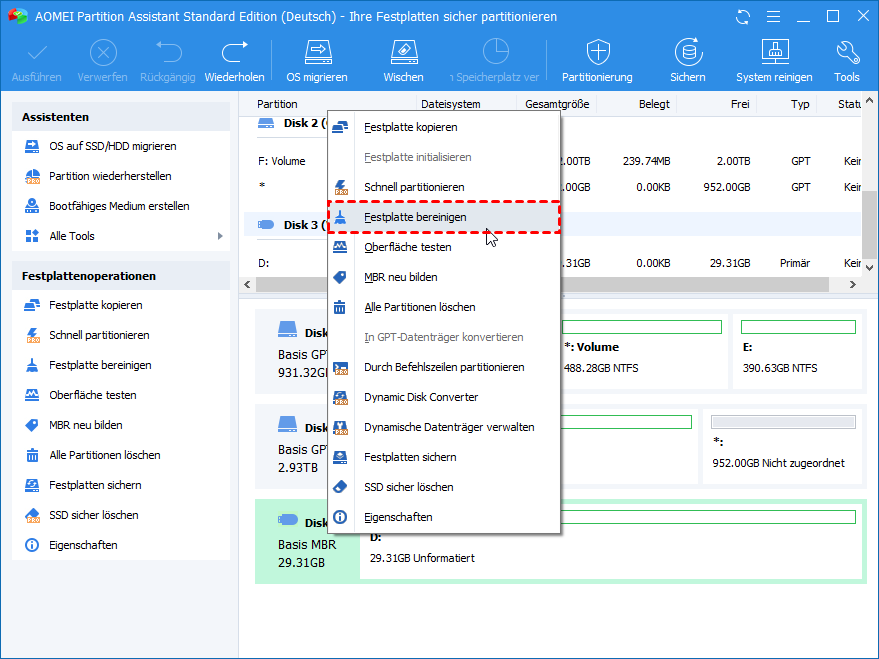The height and width of the screenshot is (659, 879).
Task: Select the D: partition row in list
Action: 552,263
